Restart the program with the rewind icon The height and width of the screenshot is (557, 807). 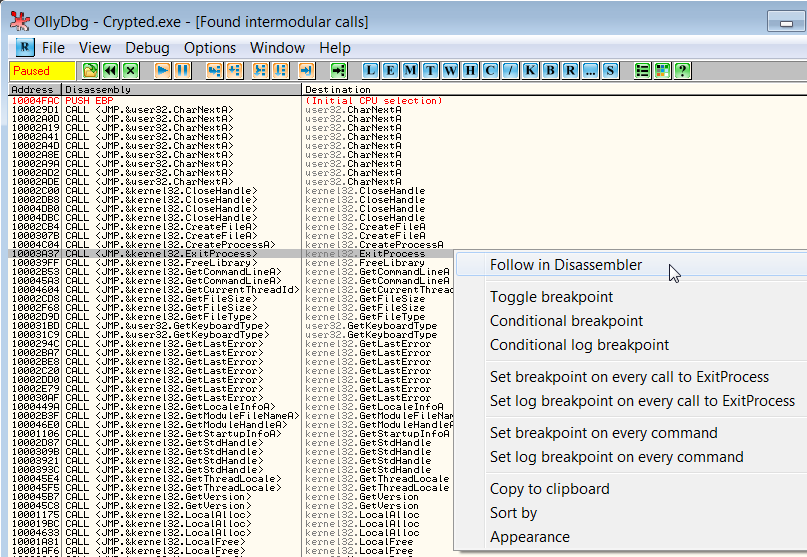111,71
